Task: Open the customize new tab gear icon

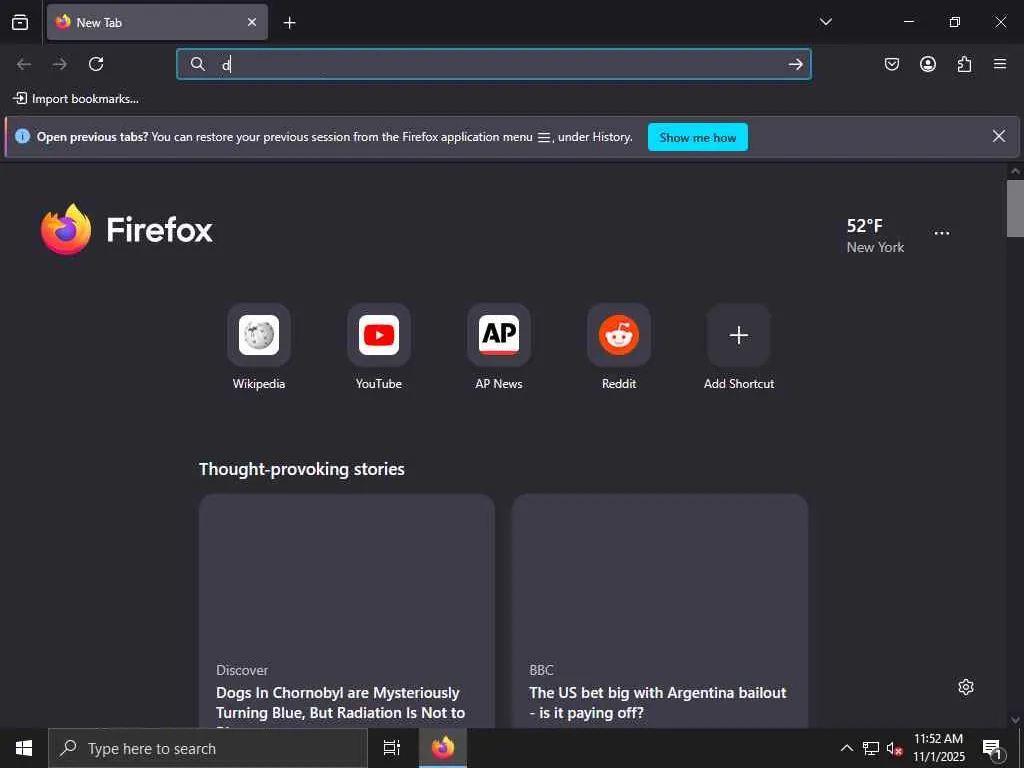Action: pos(966,687)
